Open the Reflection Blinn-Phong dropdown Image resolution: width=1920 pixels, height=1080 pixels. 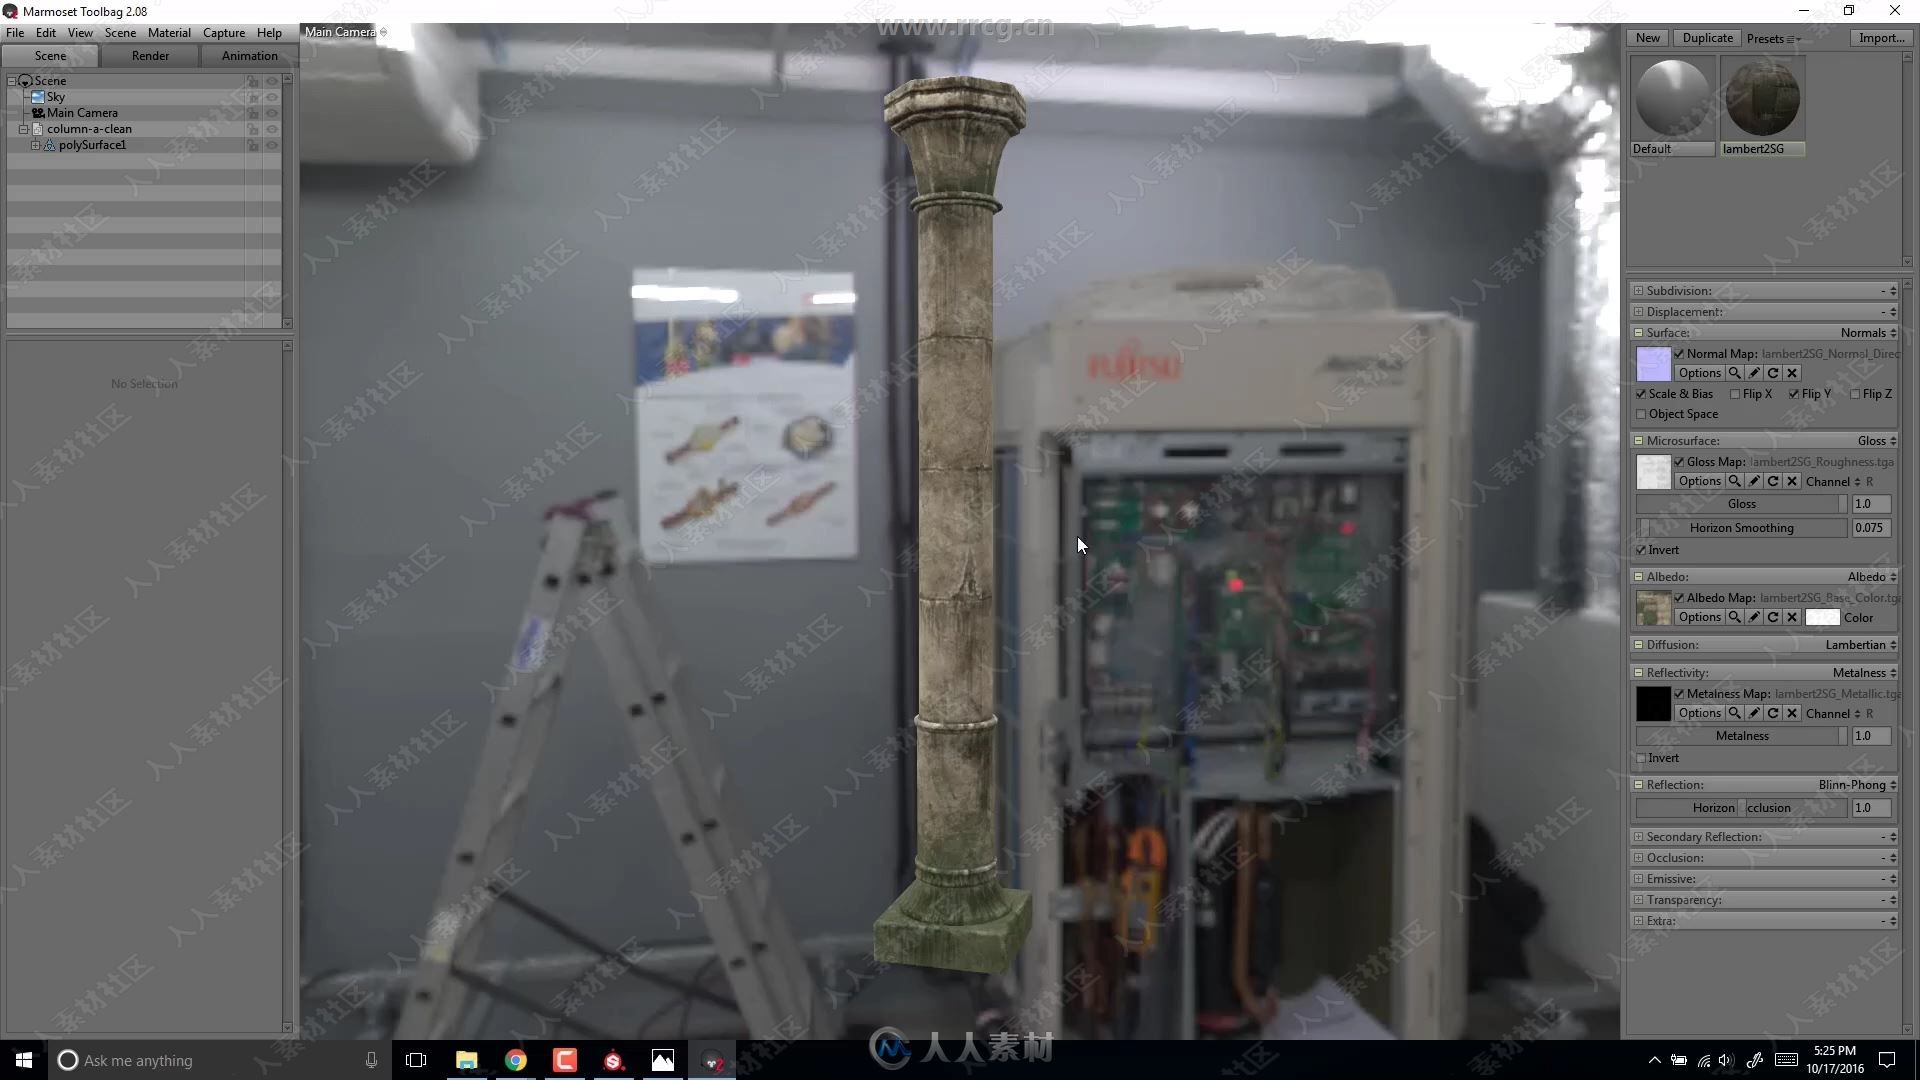coord(1857,785)
